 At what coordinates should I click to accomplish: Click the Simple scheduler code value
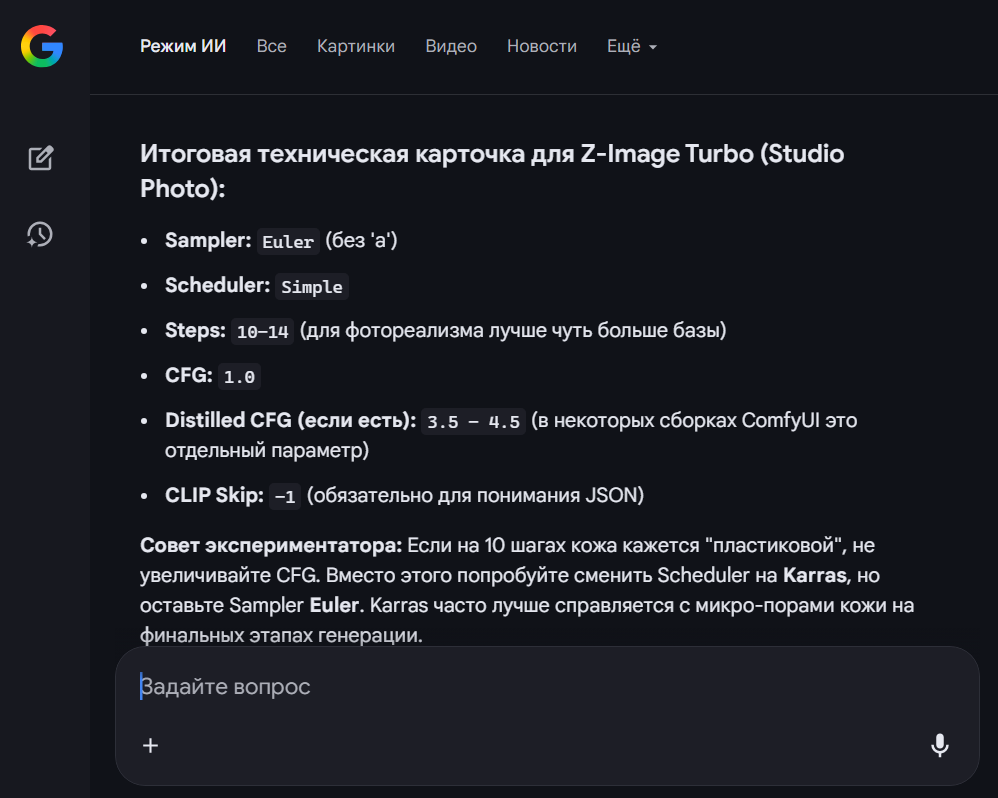click(312, 287)
